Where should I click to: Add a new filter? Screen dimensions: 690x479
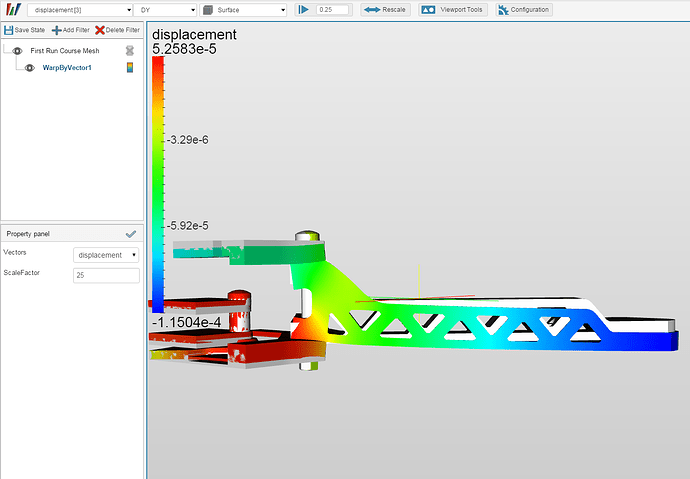pos(70,30)
